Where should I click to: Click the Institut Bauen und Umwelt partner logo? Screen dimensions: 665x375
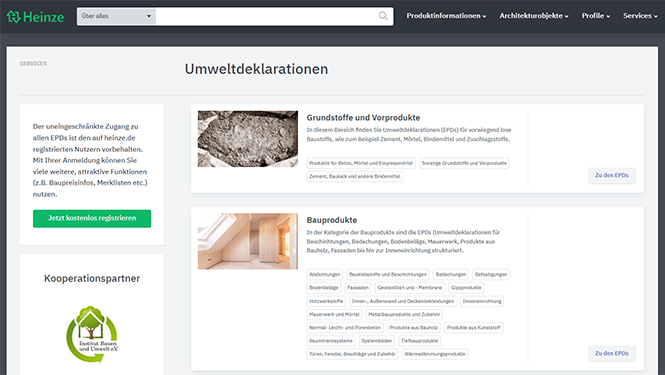(x=92, y=334)
